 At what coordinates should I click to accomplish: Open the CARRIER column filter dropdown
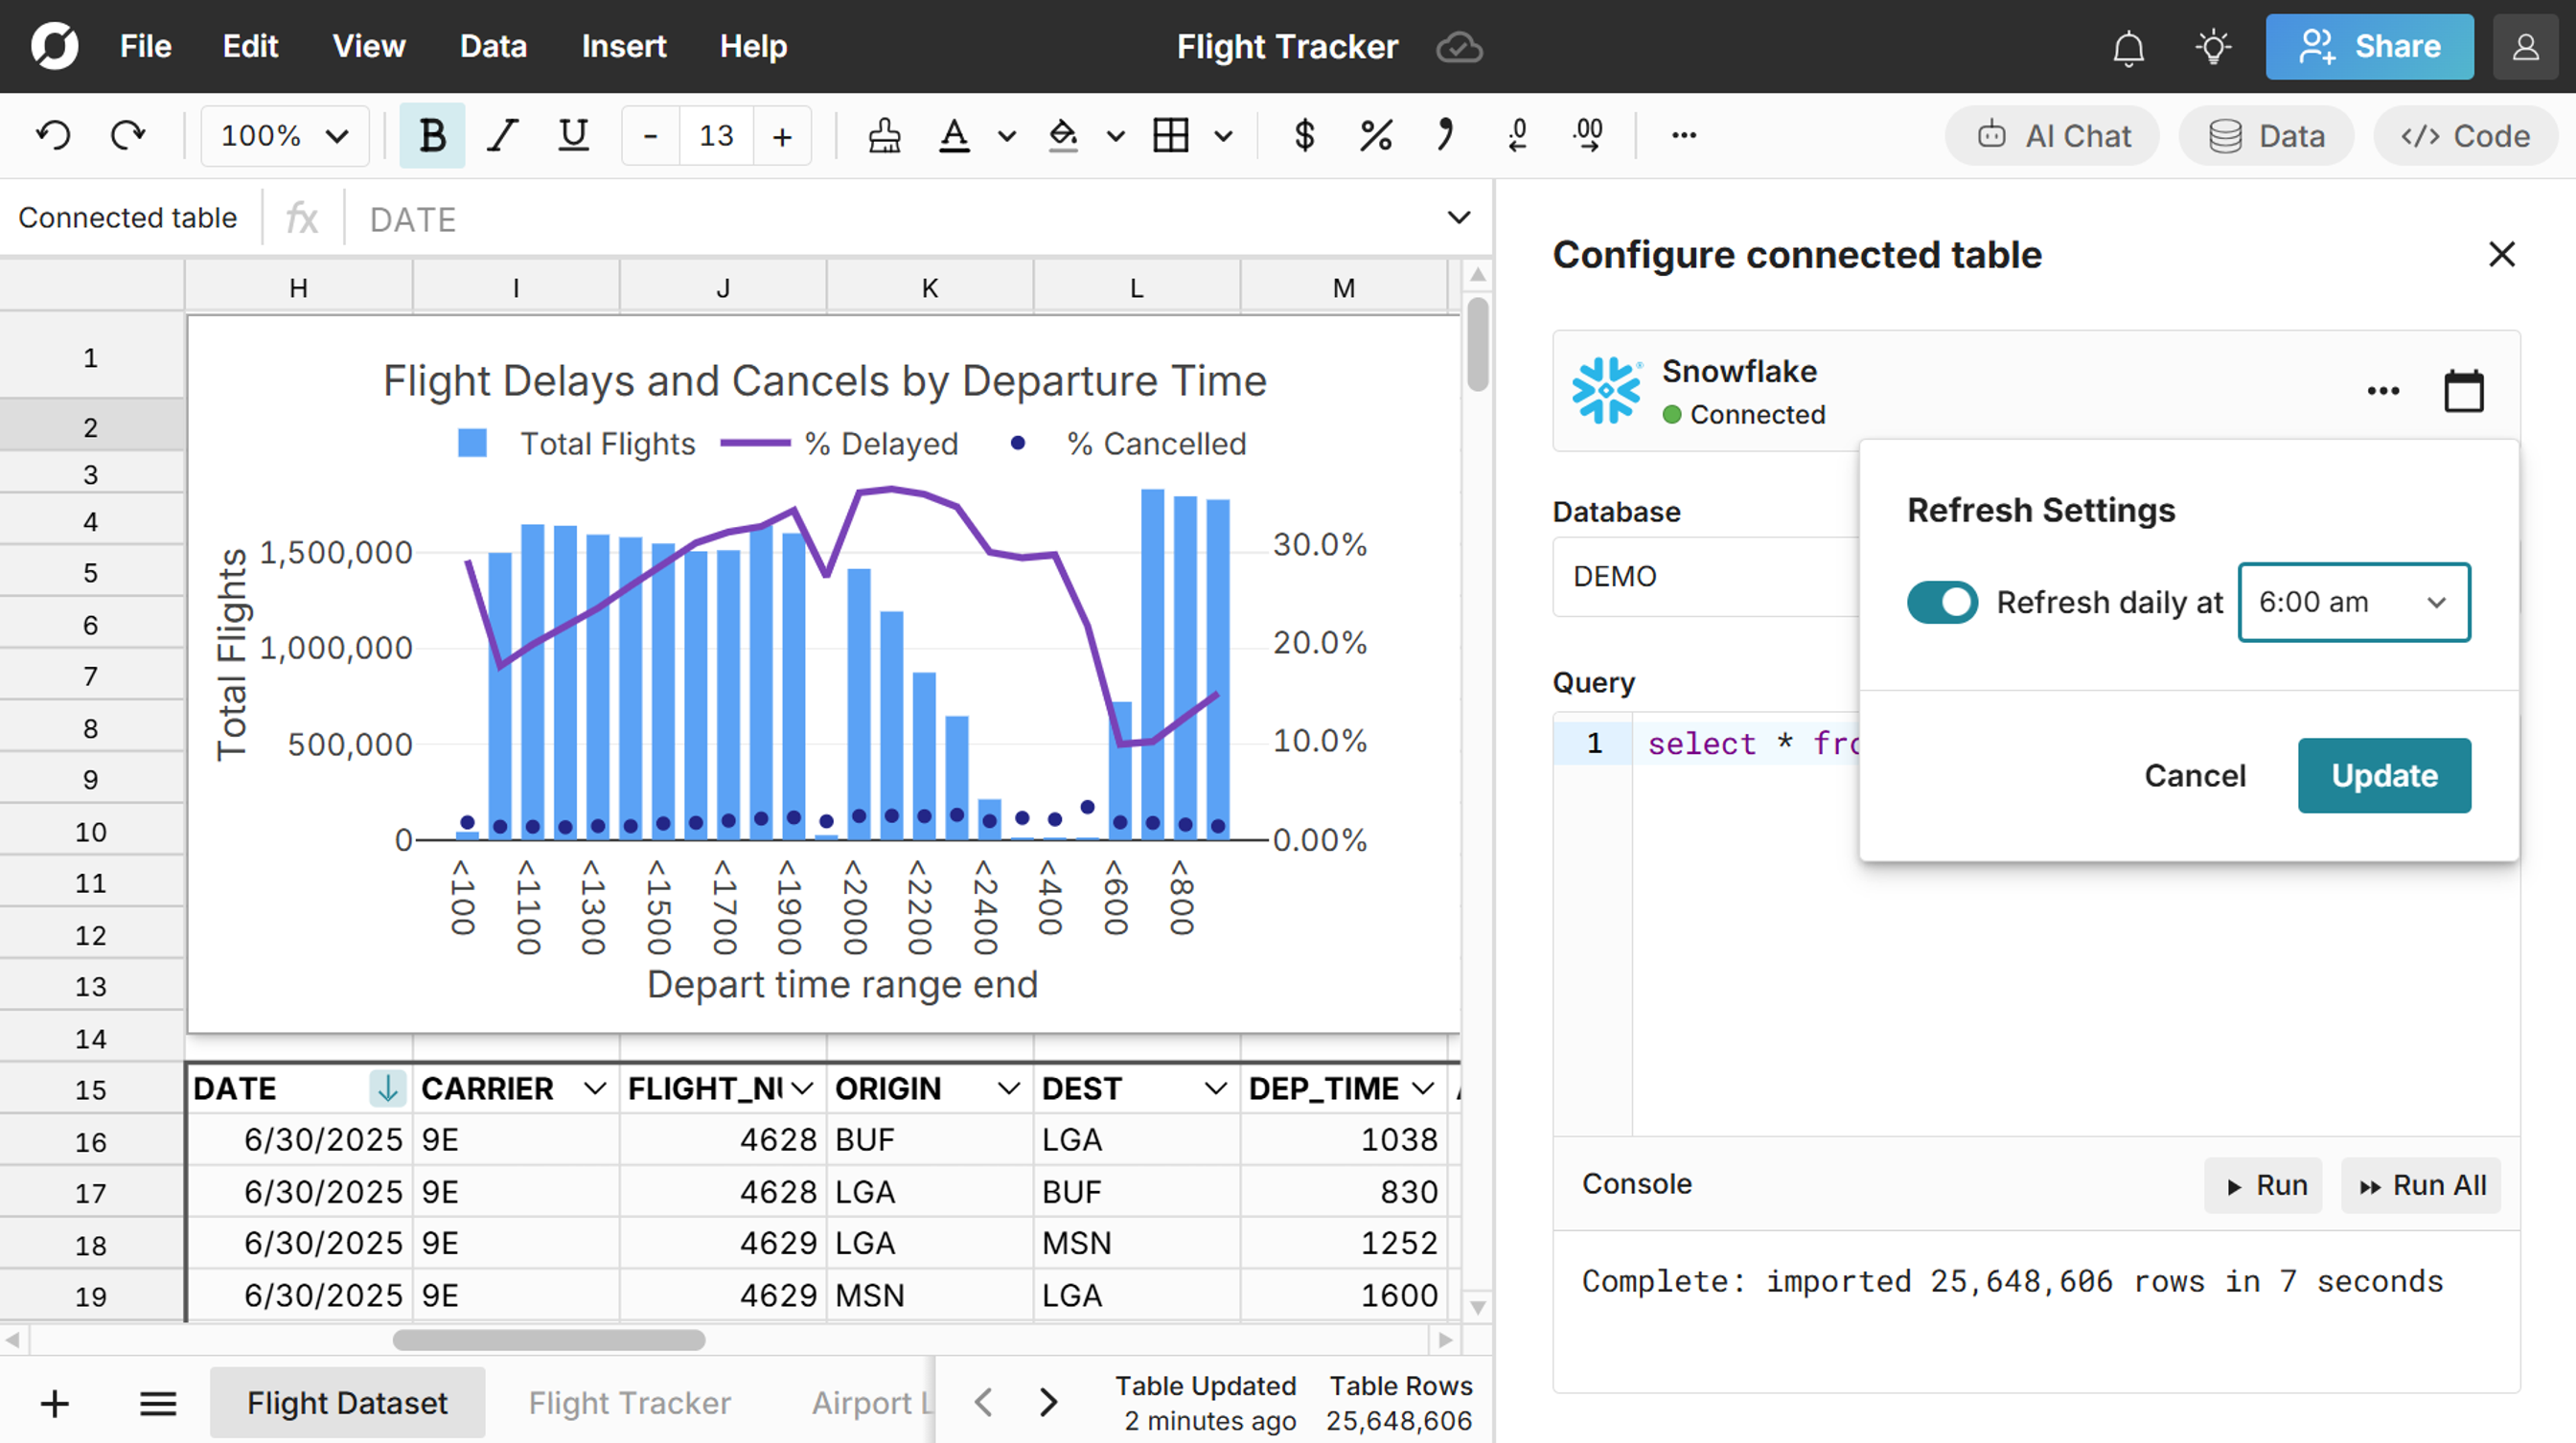pos(595,1088)
